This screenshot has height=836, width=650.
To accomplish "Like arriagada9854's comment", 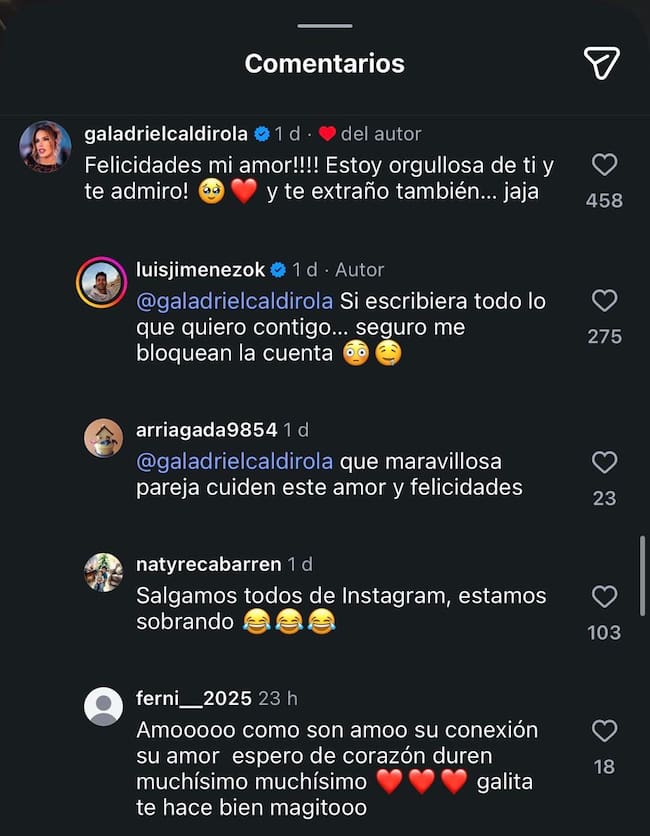I will [604, 462].
